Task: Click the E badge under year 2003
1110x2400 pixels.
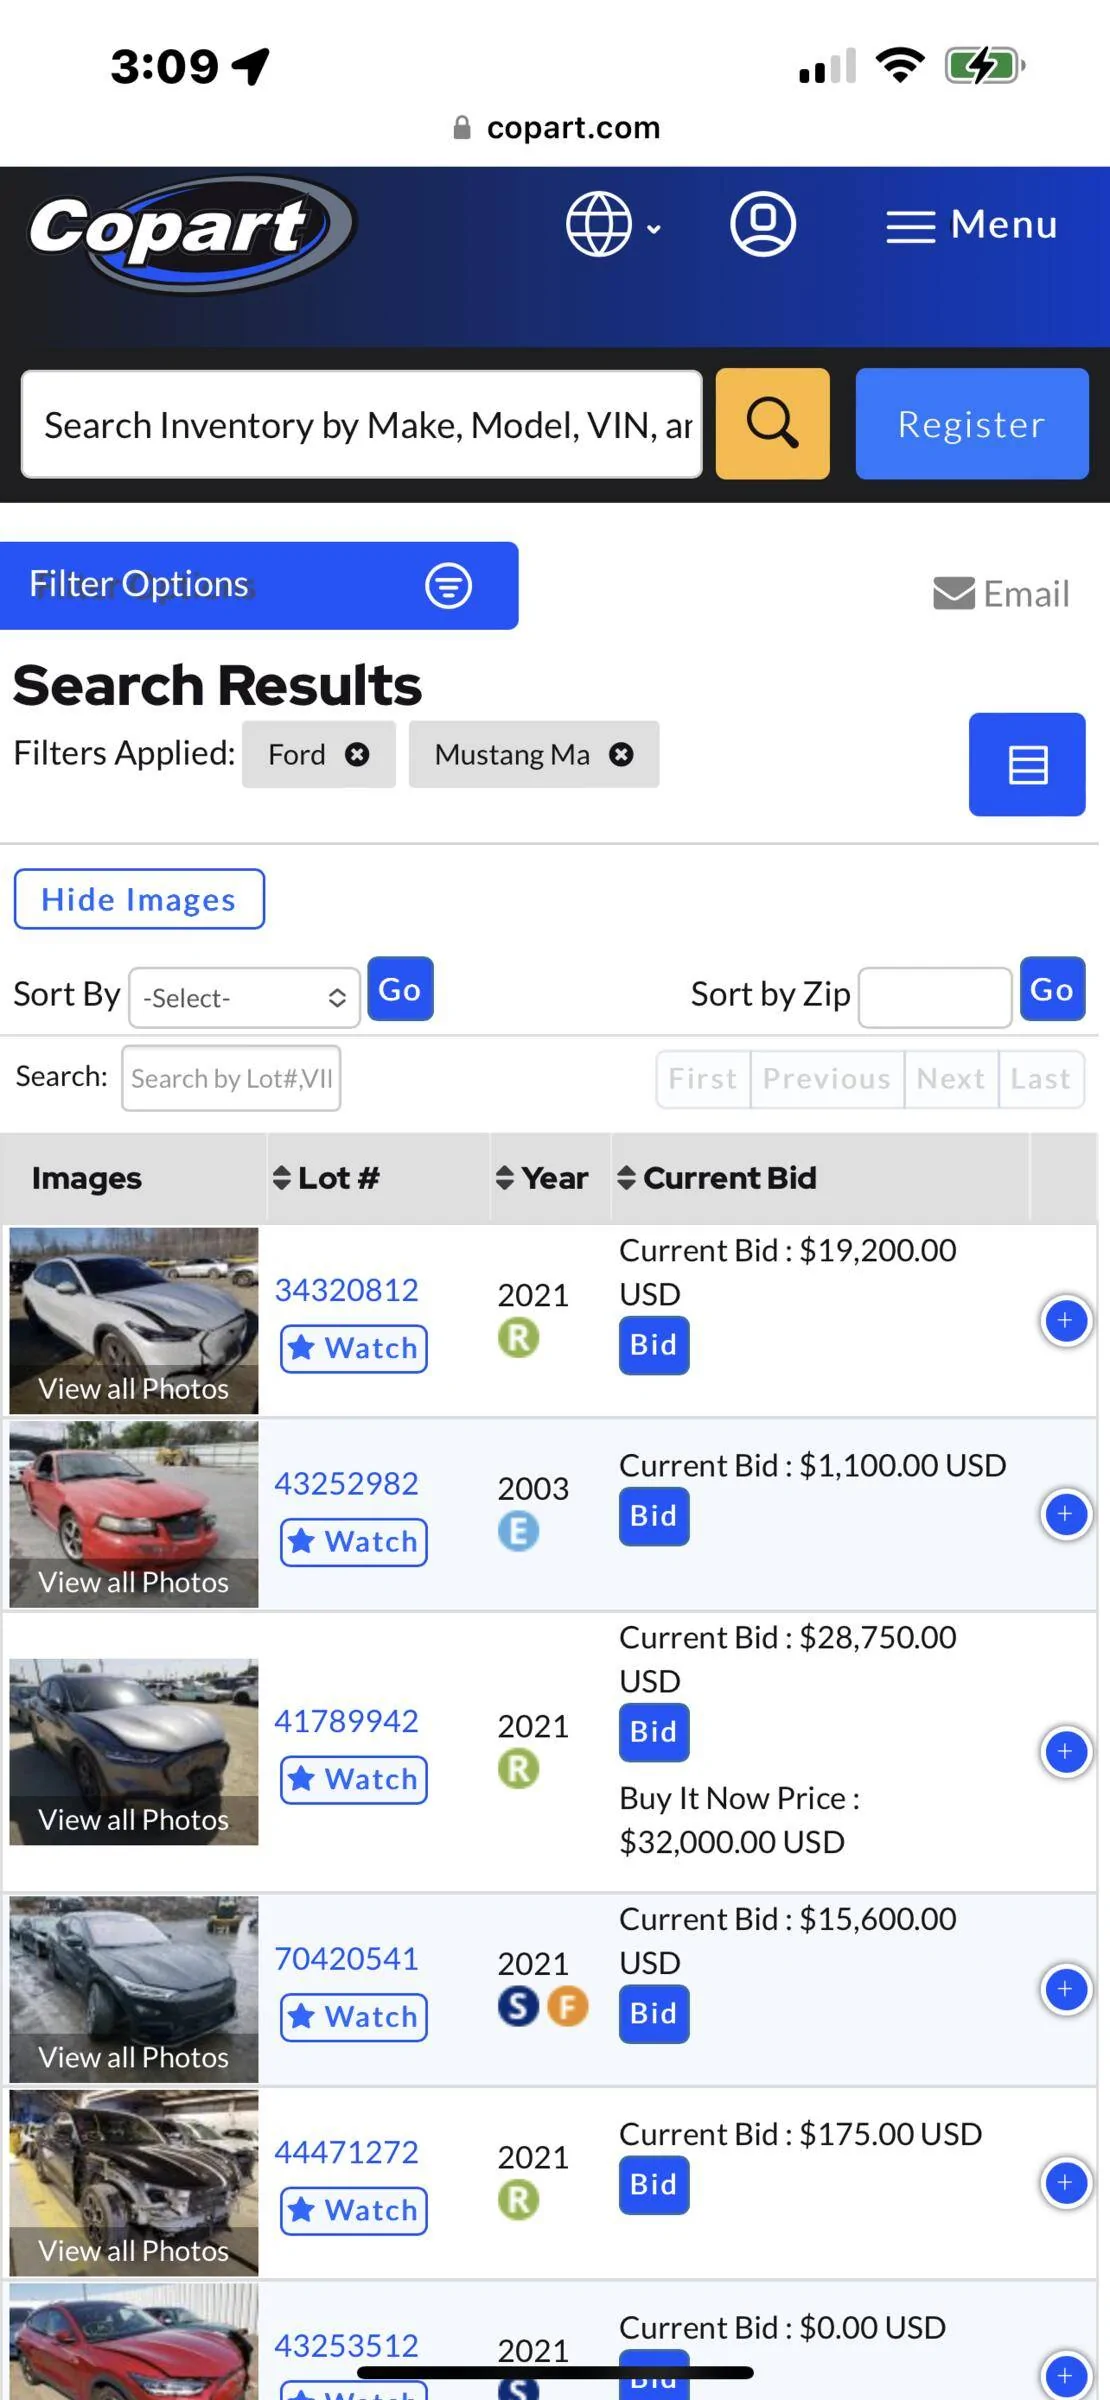Action: click(518, 1531)
